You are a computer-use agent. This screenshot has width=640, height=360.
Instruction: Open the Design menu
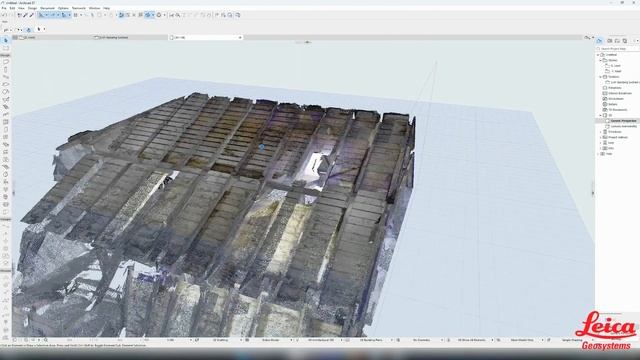(32, 8)
